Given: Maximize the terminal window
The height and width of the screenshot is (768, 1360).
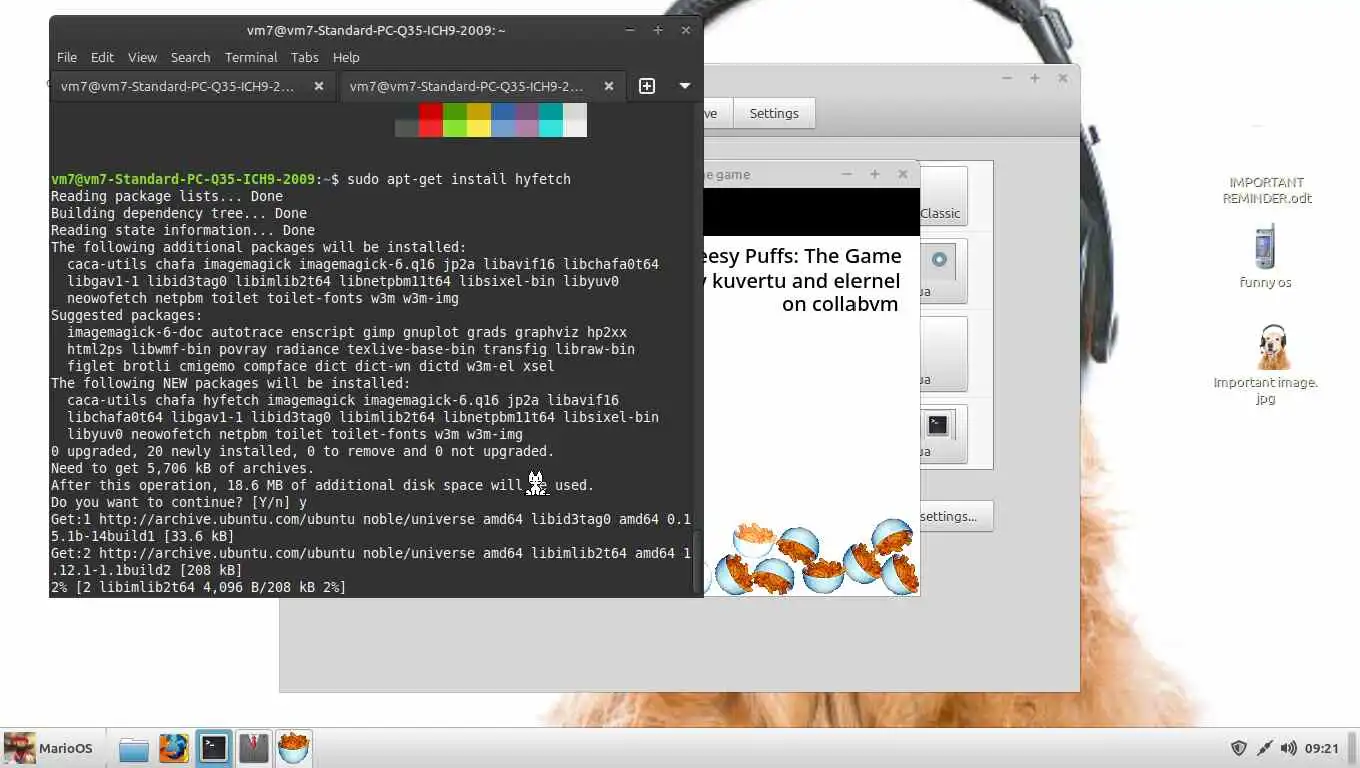Looking at the screenshot, I should coord(657,30).
